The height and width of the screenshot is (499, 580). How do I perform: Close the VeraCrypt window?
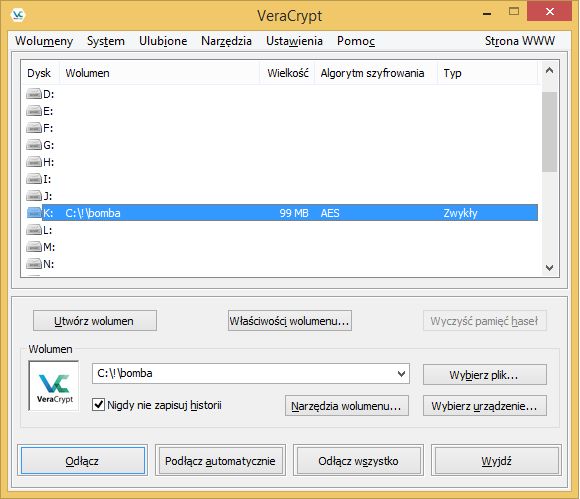(550, 11)
